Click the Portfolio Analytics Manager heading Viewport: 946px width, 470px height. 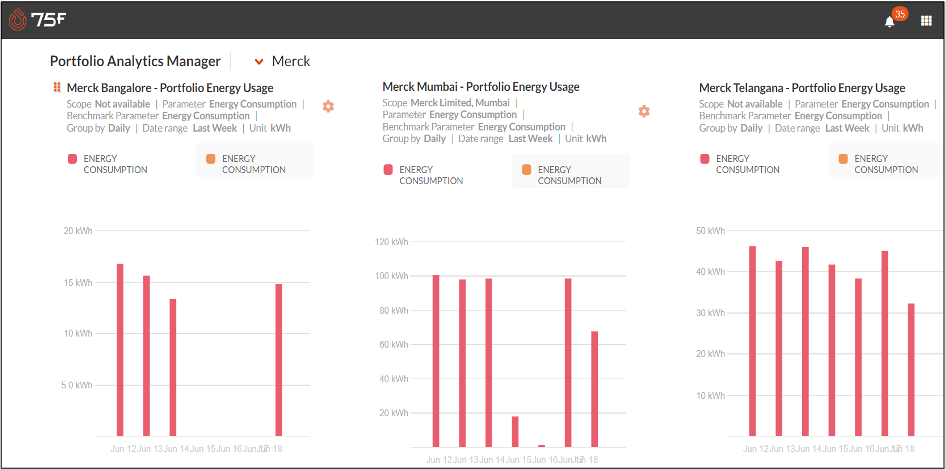135,61
